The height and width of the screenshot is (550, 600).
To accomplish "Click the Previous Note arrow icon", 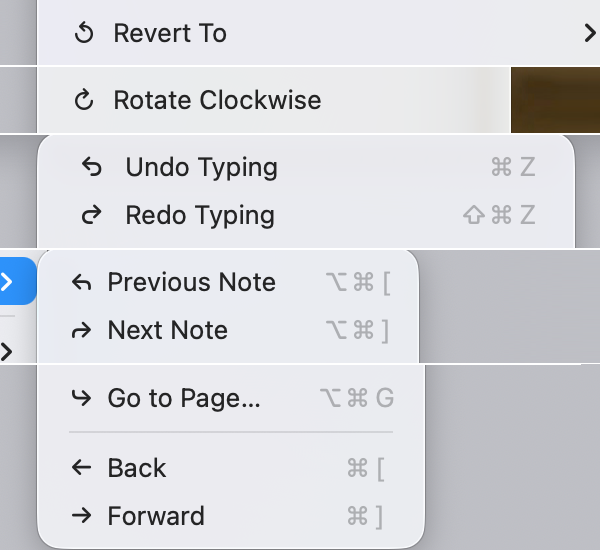I will point(81,283).
